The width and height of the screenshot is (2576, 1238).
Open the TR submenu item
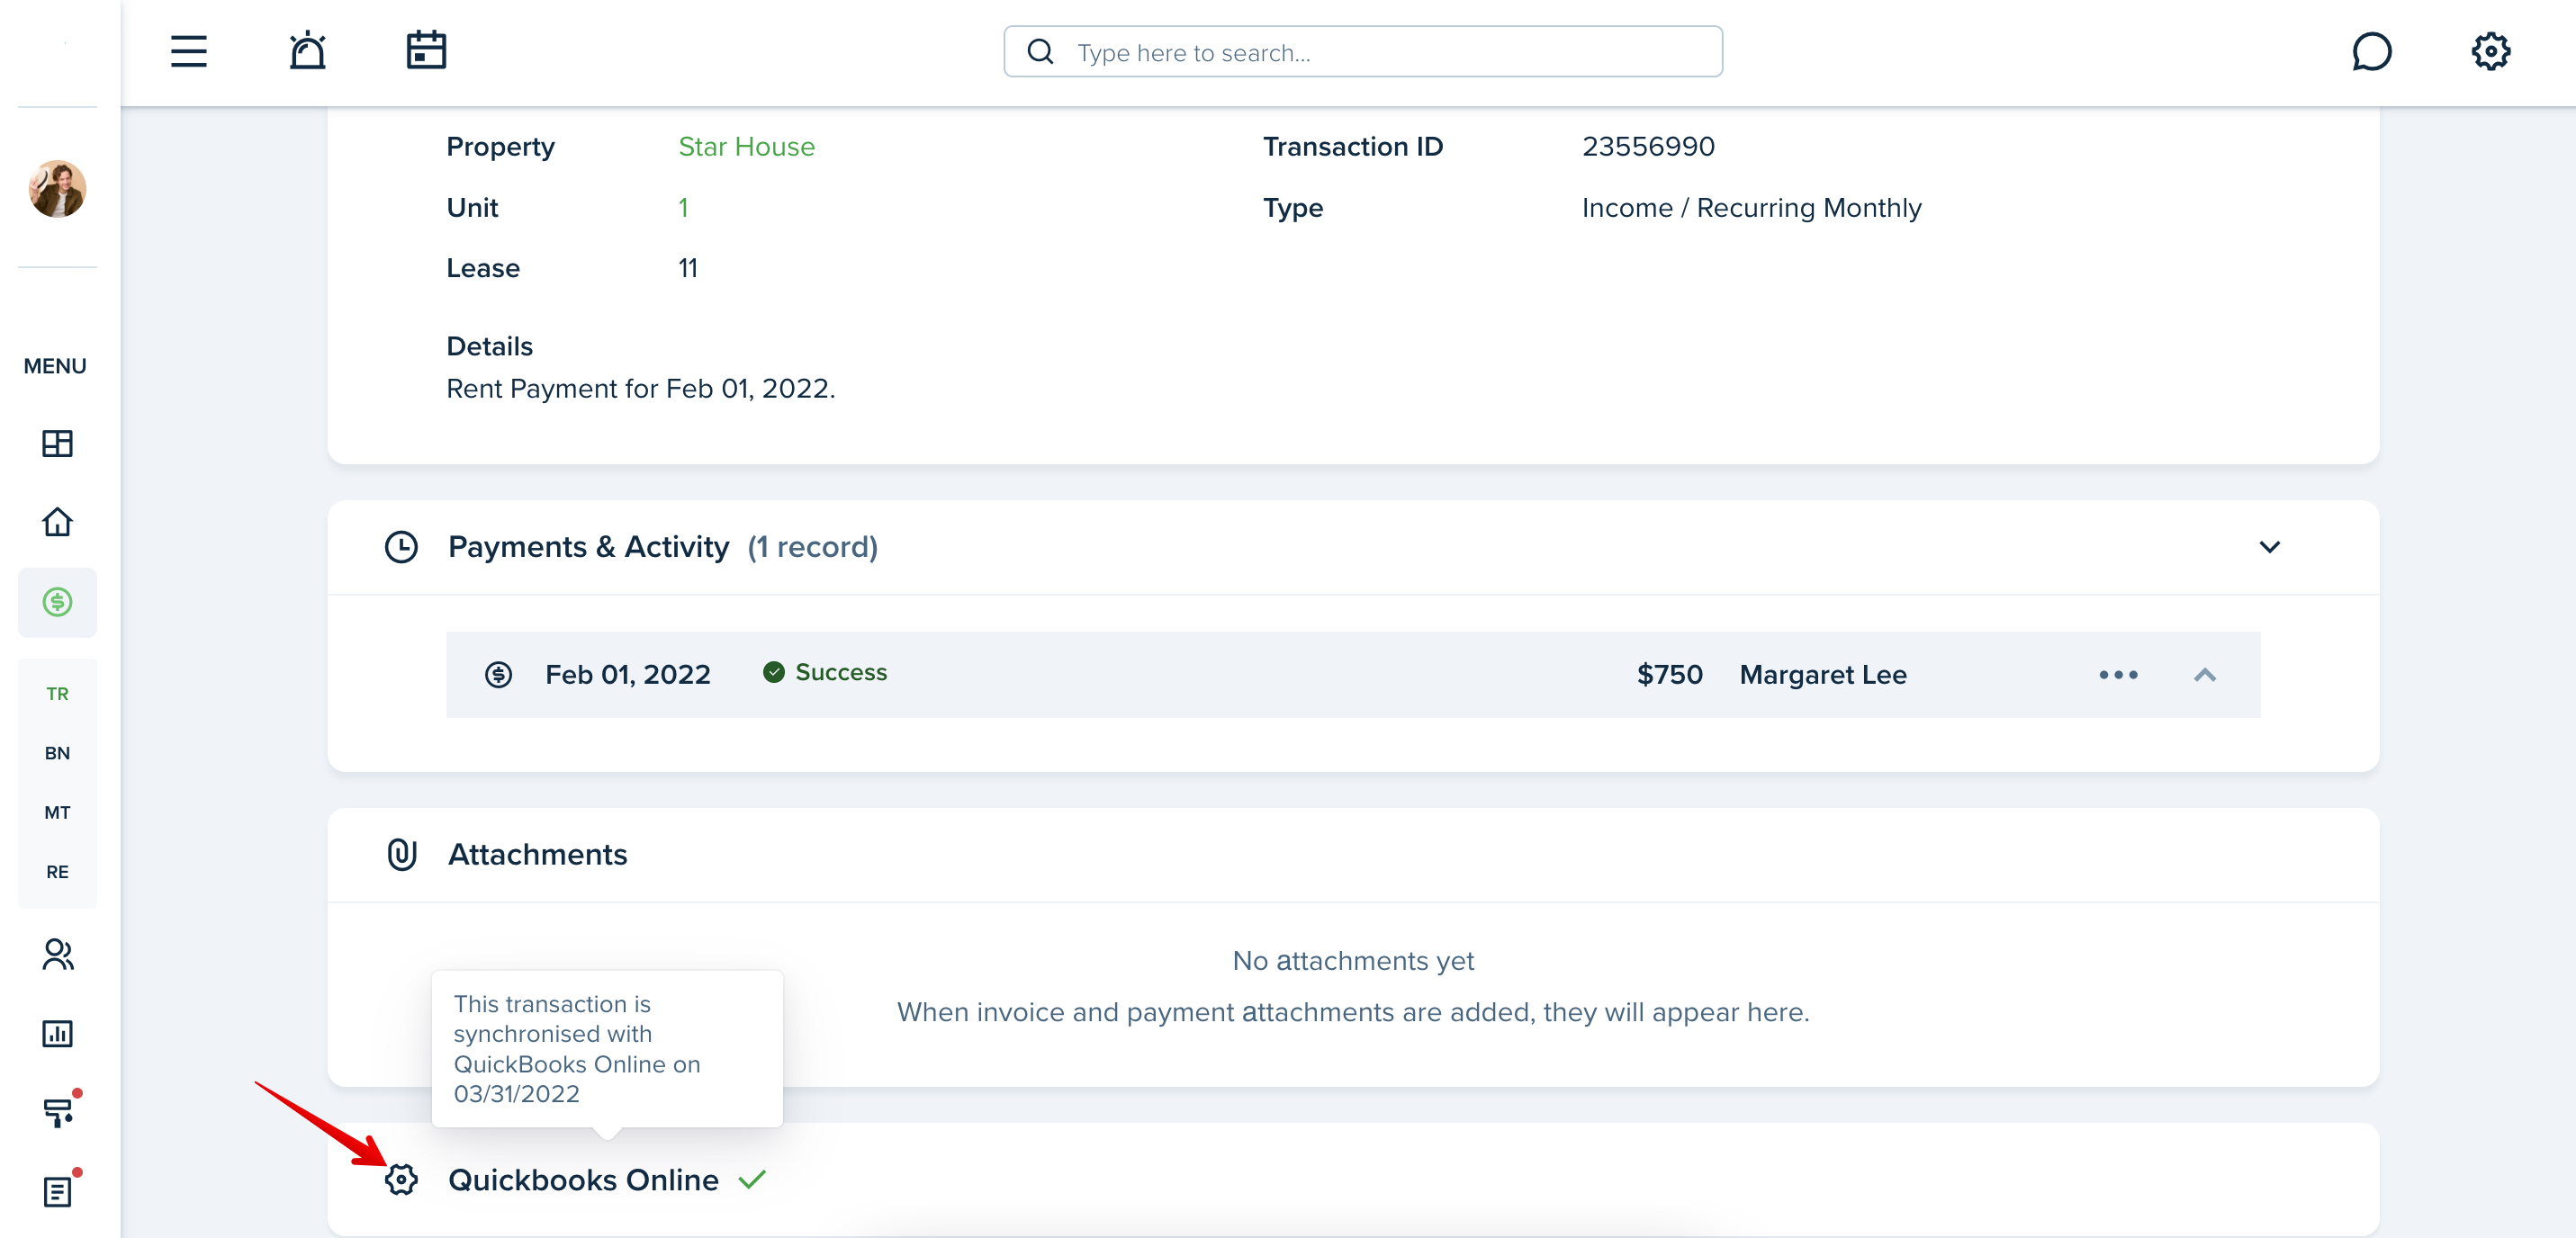[x=57, y=693]
